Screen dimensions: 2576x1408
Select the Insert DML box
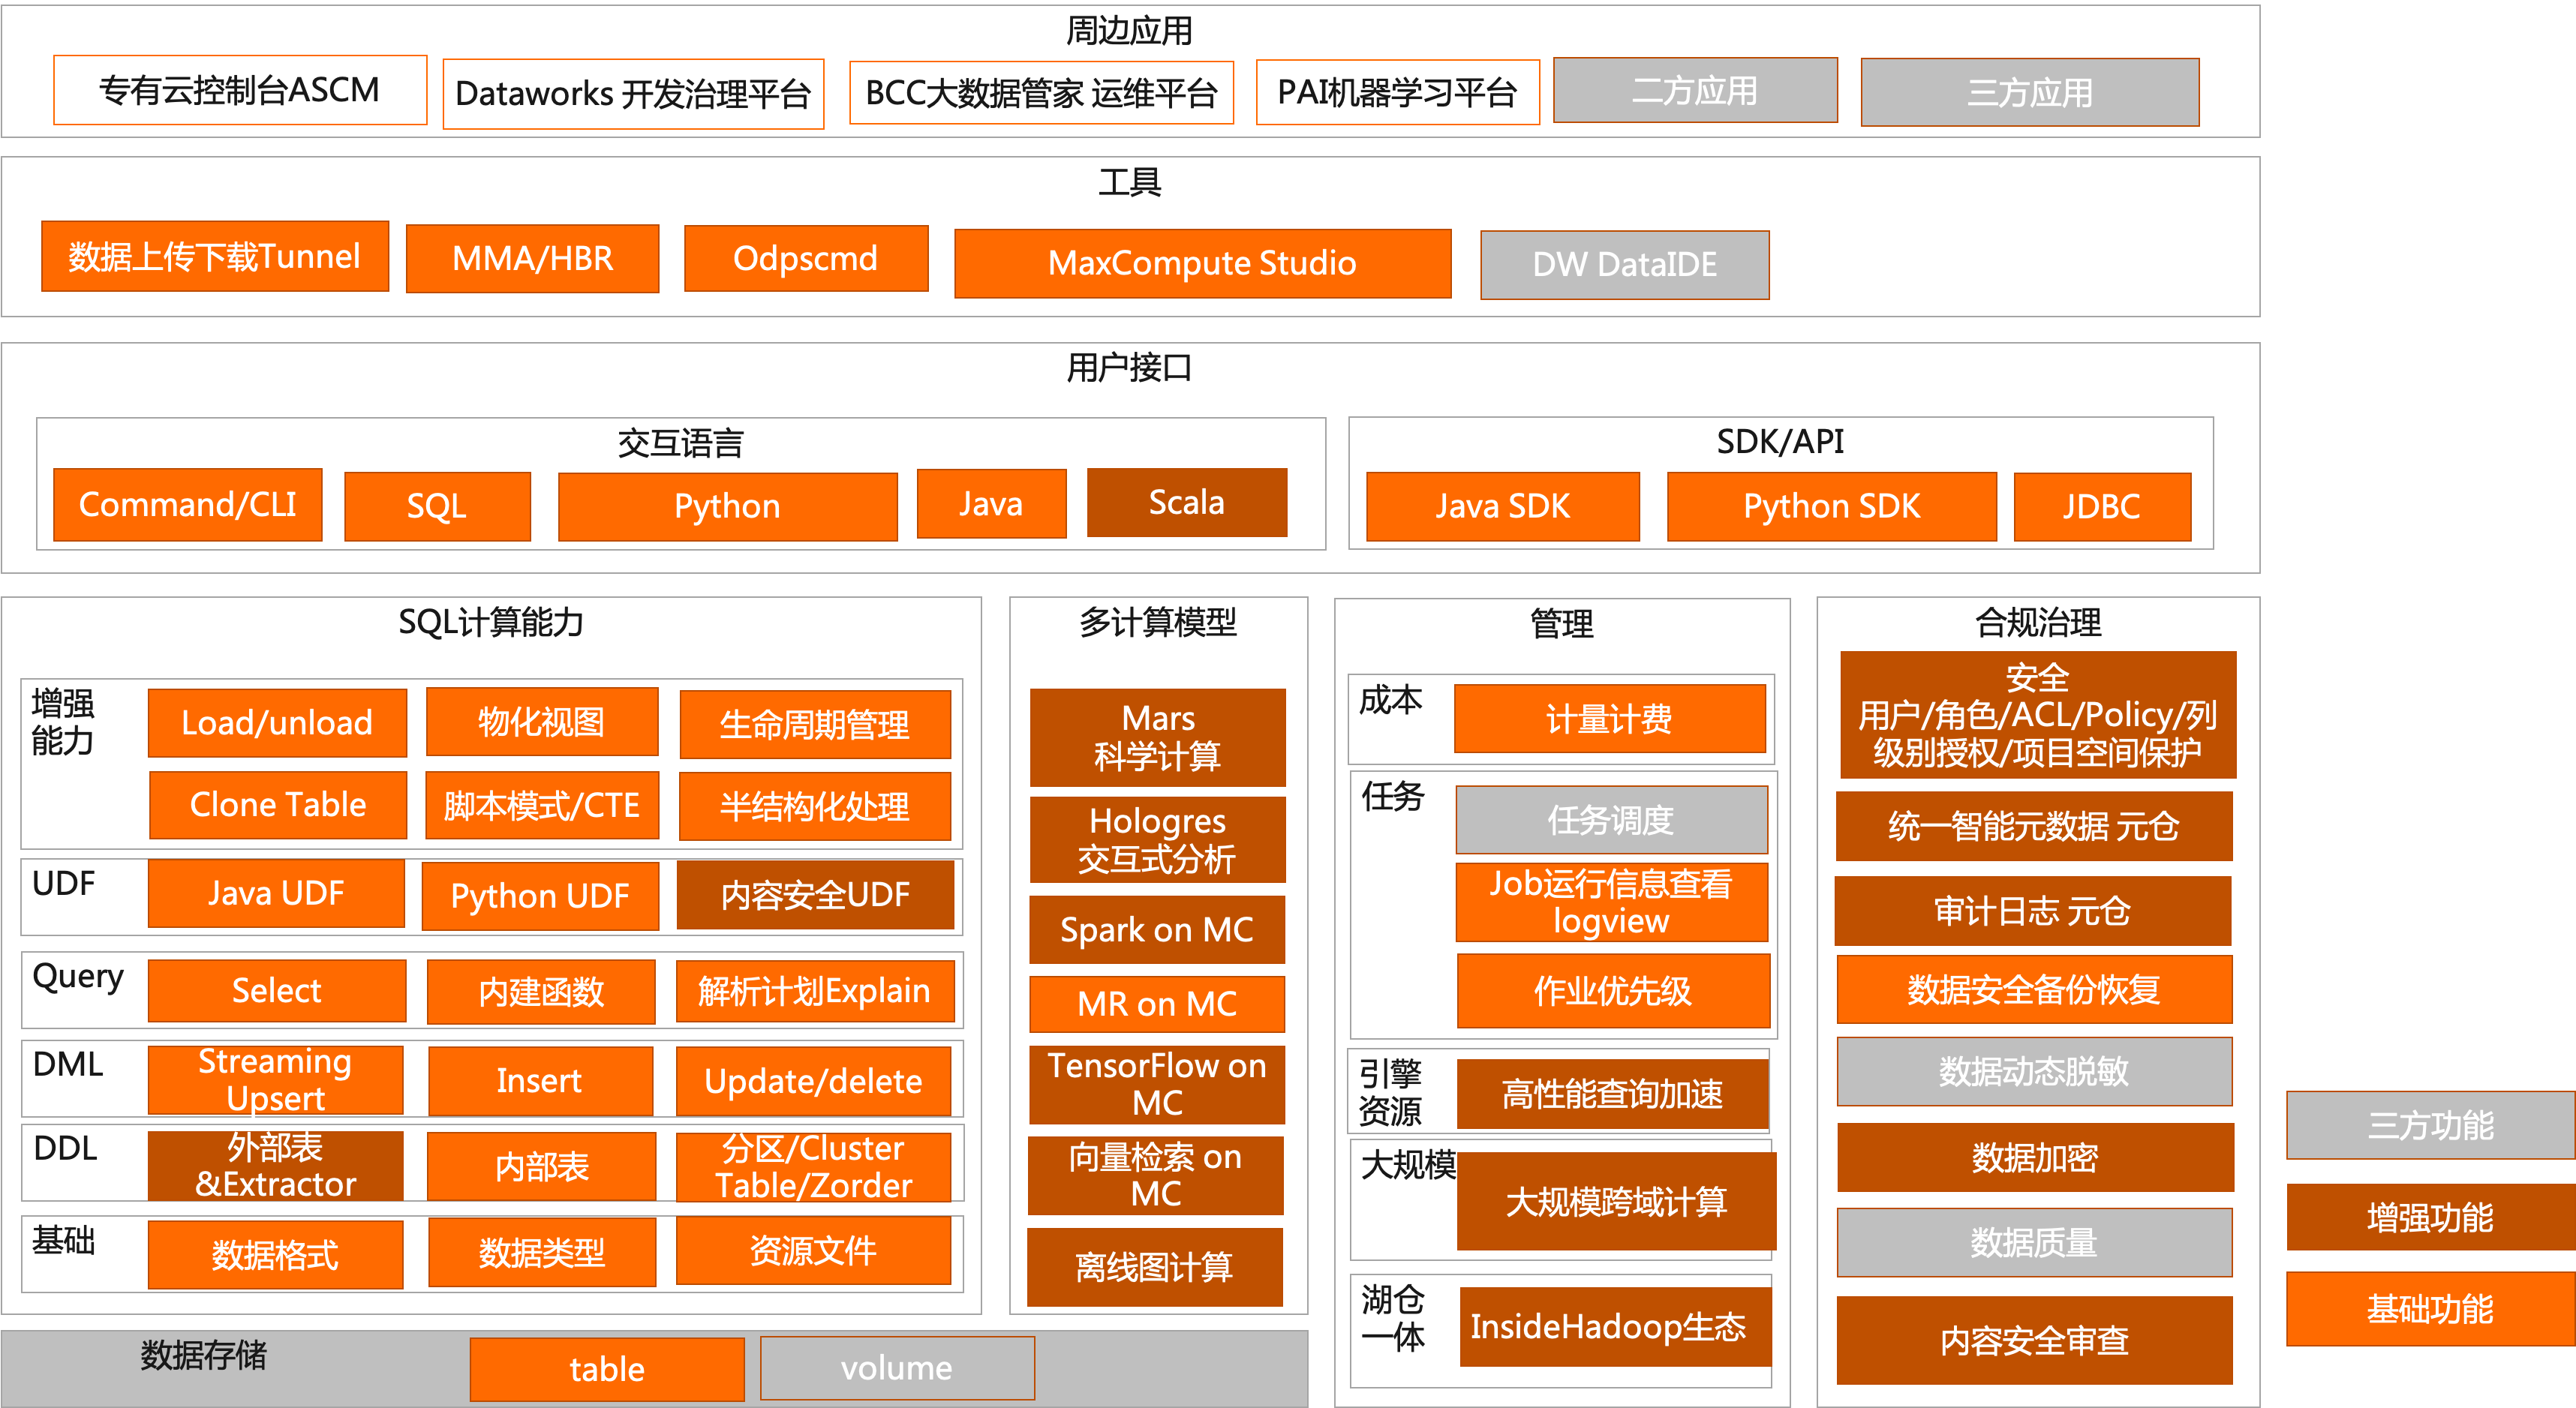tap(540, 1082)
